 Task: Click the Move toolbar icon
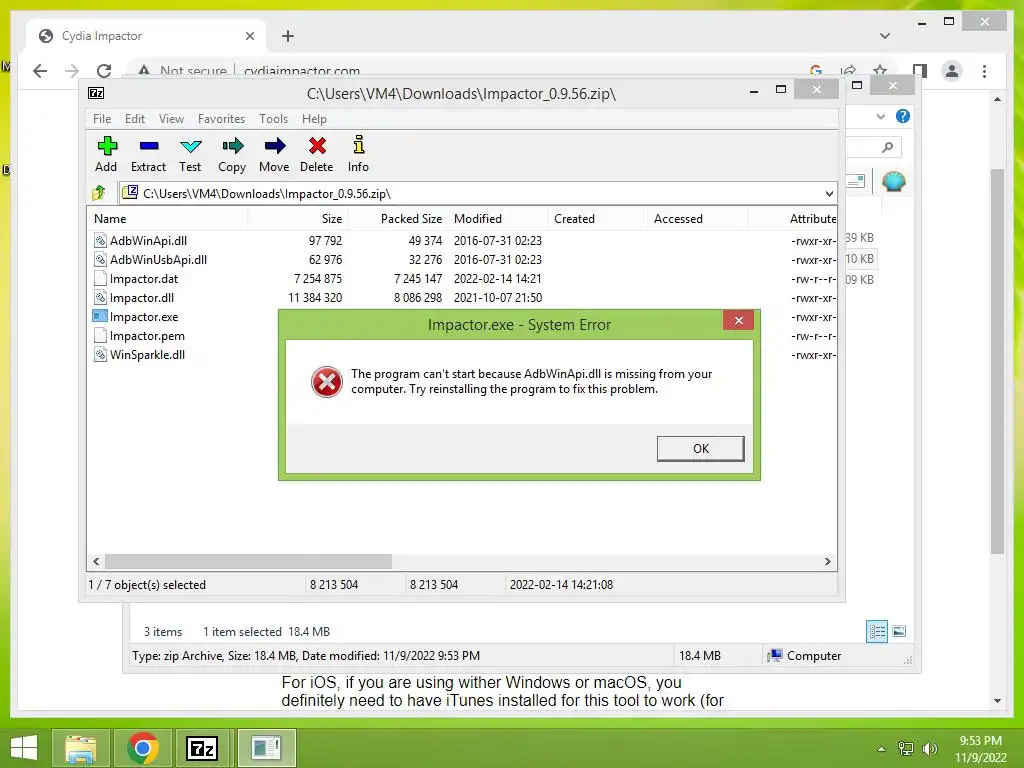point(275,146)
